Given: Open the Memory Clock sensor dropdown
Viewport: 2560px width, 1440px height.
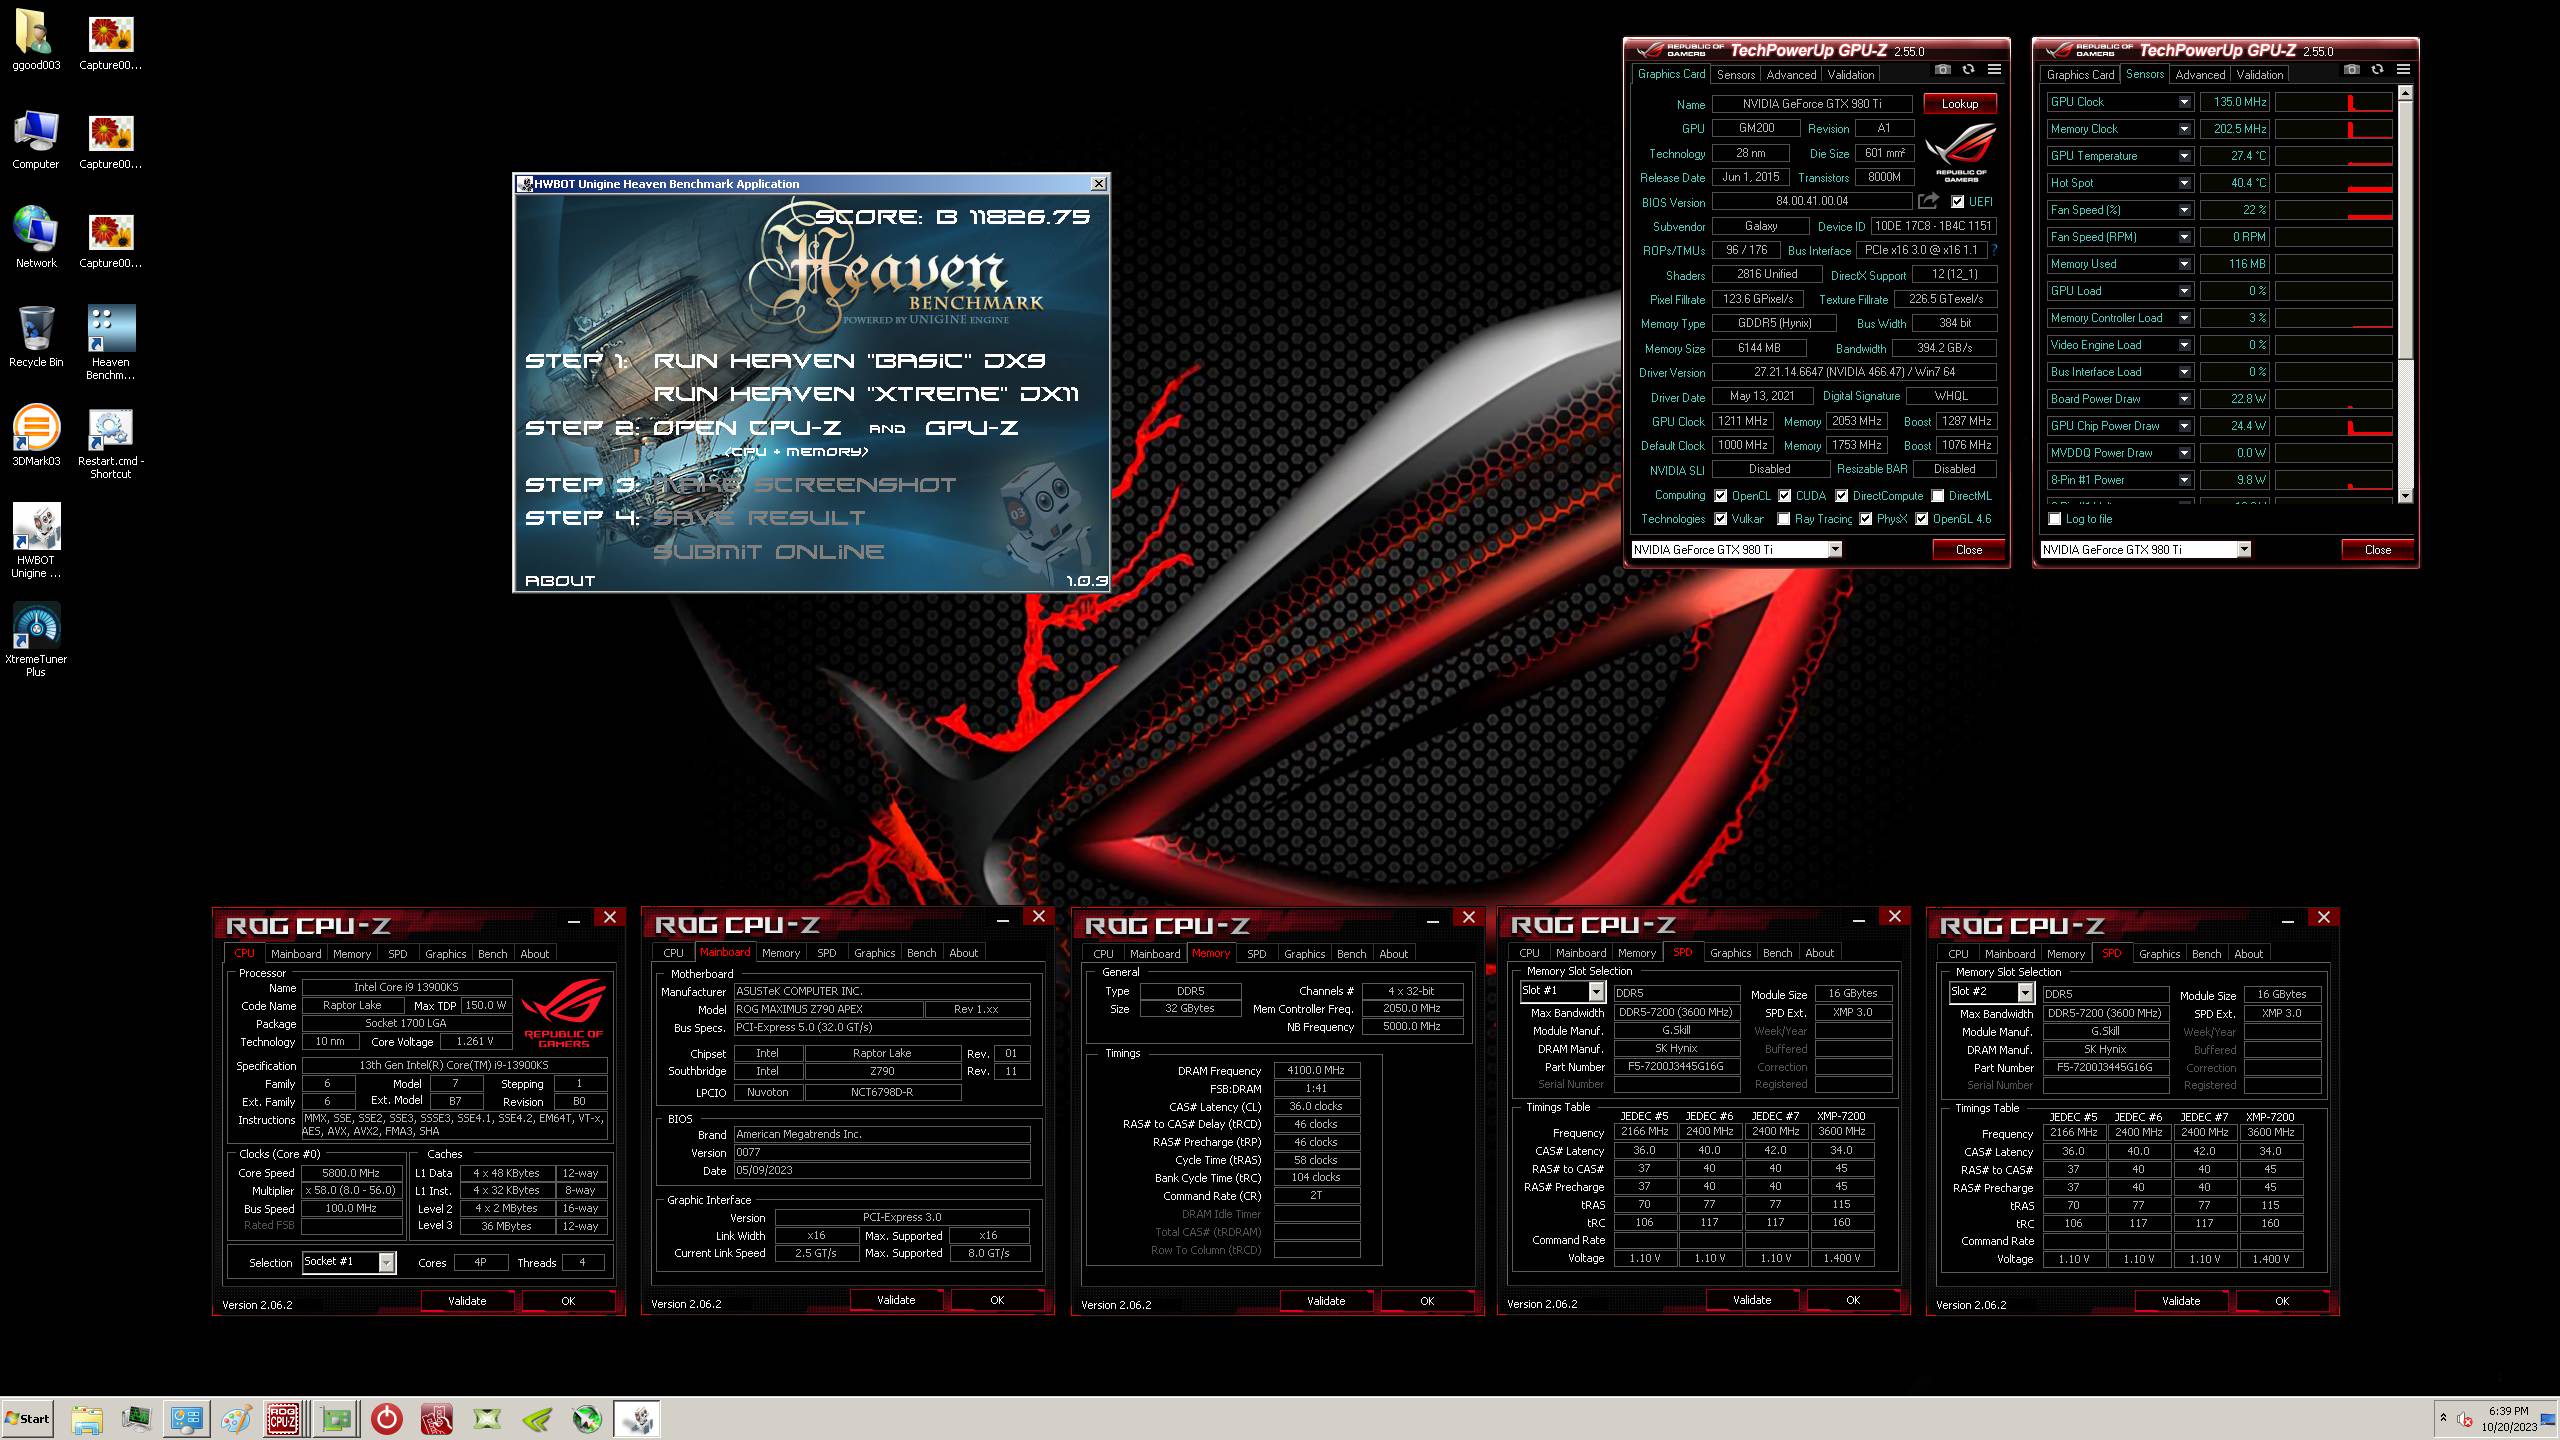Looking at the screenshot, I should pos(2184,129).
